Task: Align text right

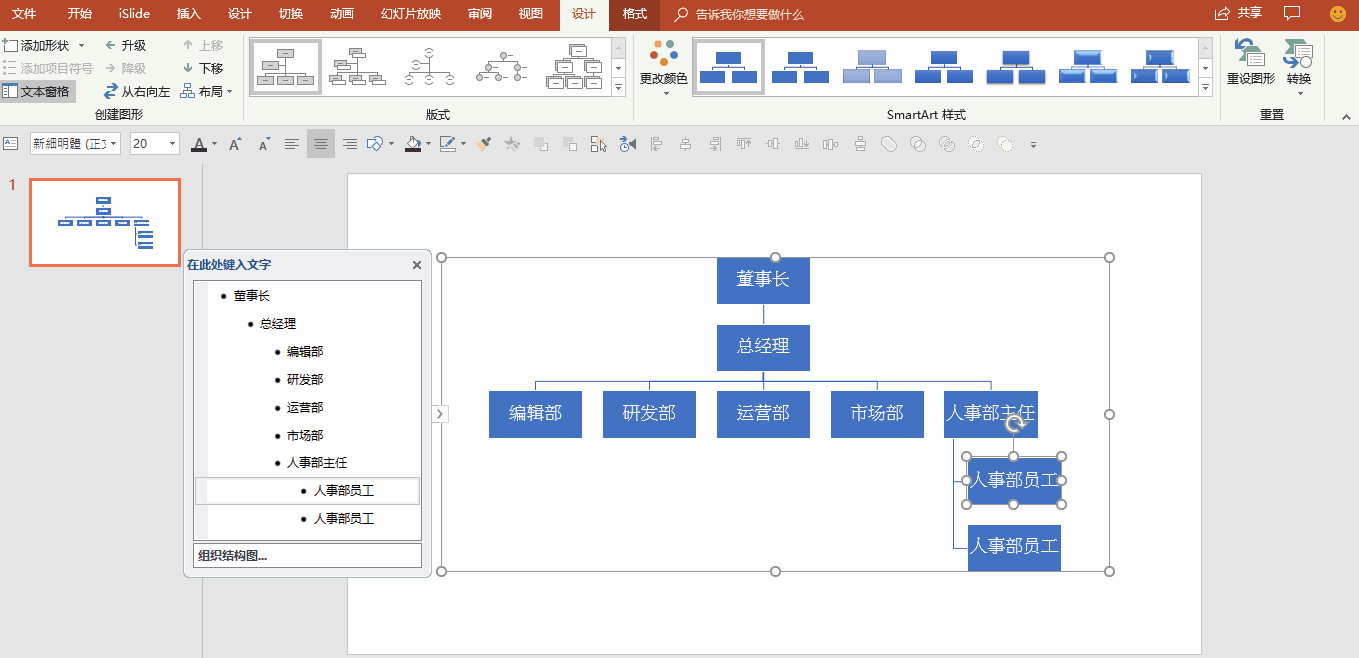Action: (349, 144)
